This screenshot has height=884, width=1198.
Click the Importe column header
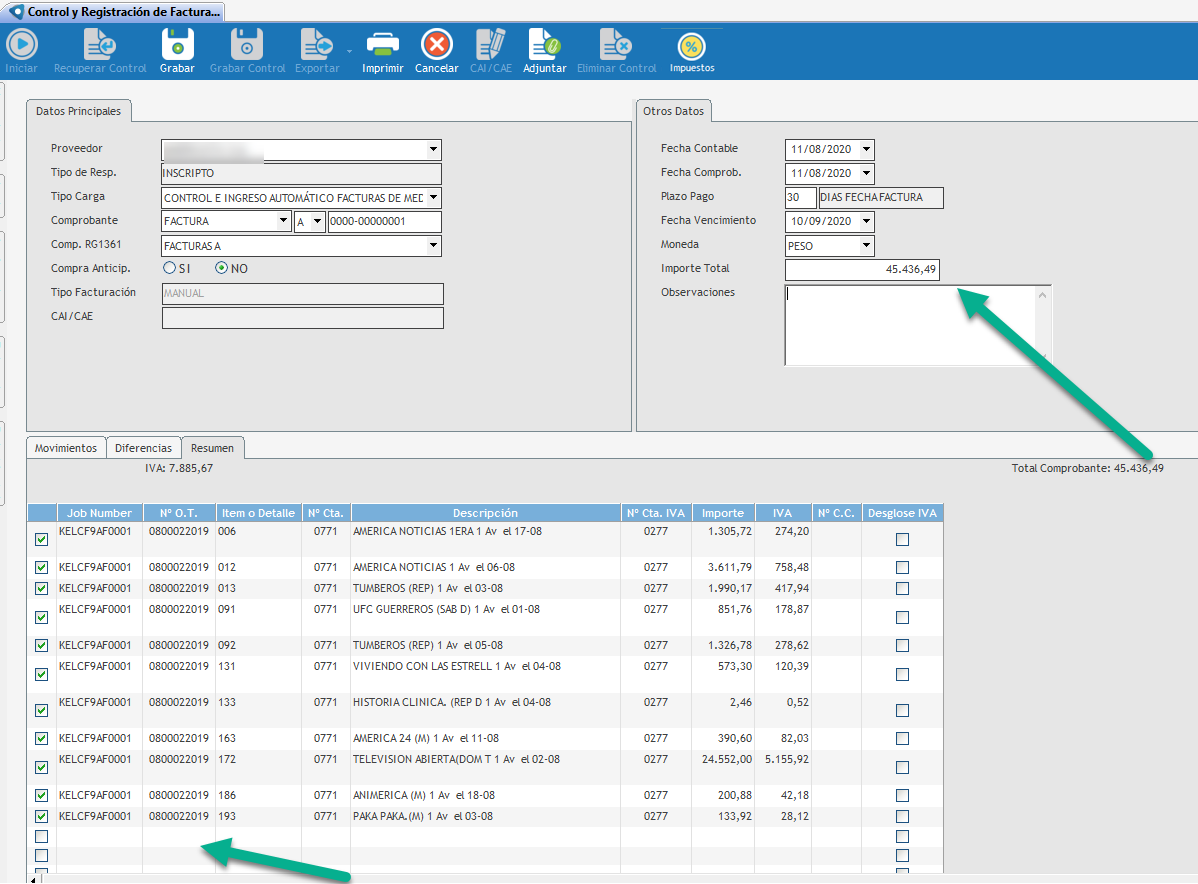722,513
